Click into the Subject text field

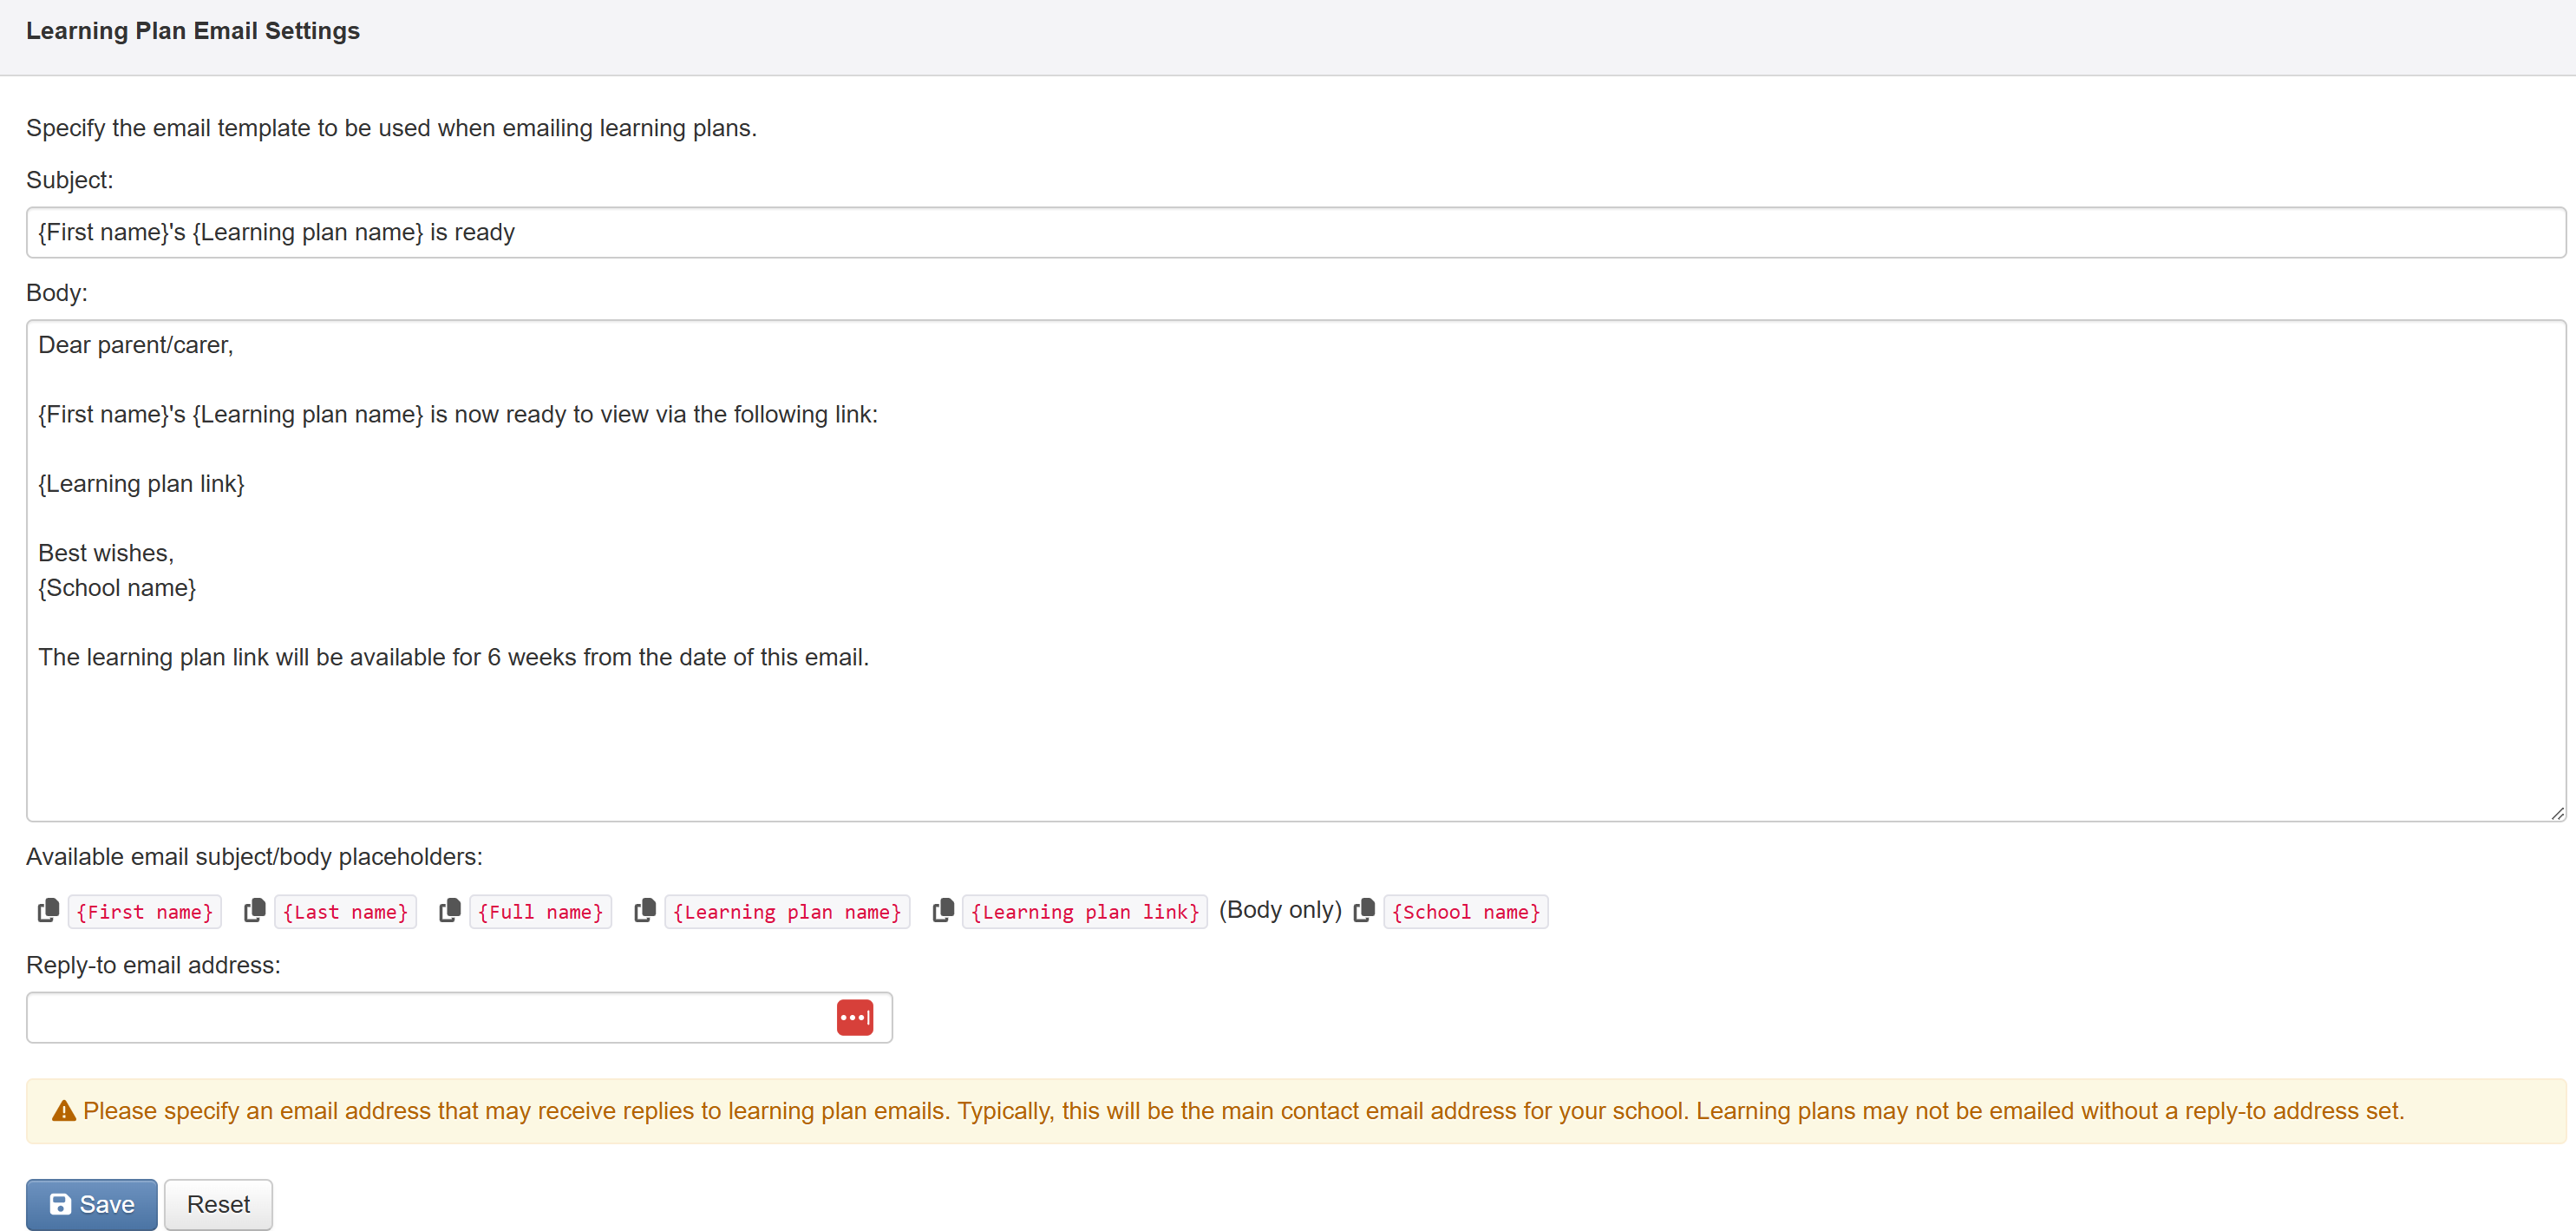click(1295, 232)
